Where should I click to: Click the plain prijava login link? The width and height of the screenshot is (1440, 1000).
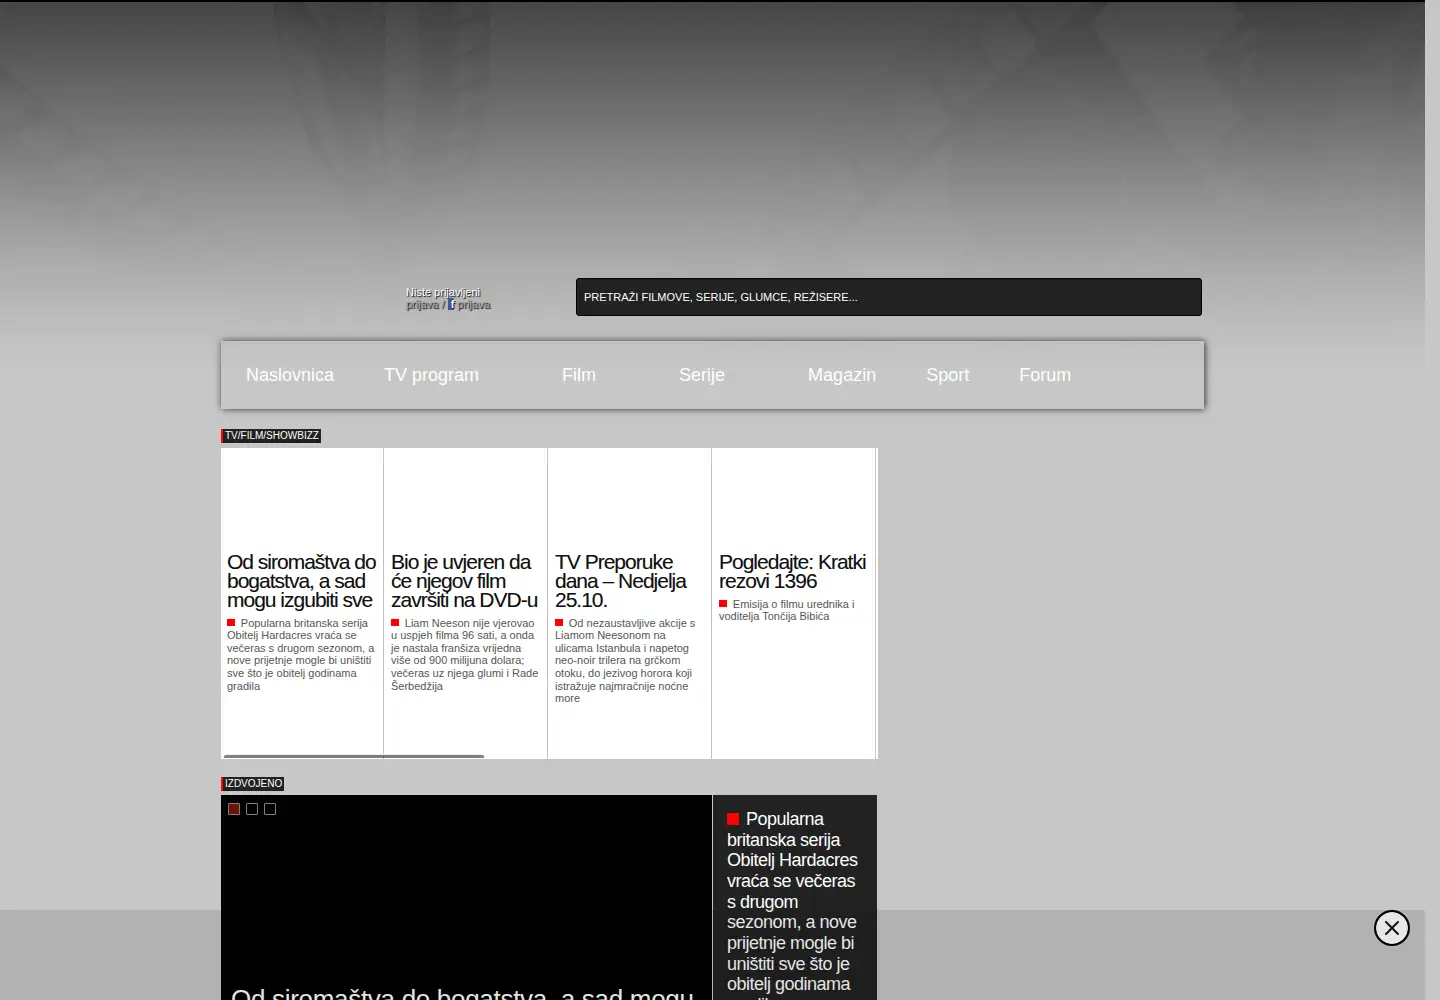pos(423,305)
